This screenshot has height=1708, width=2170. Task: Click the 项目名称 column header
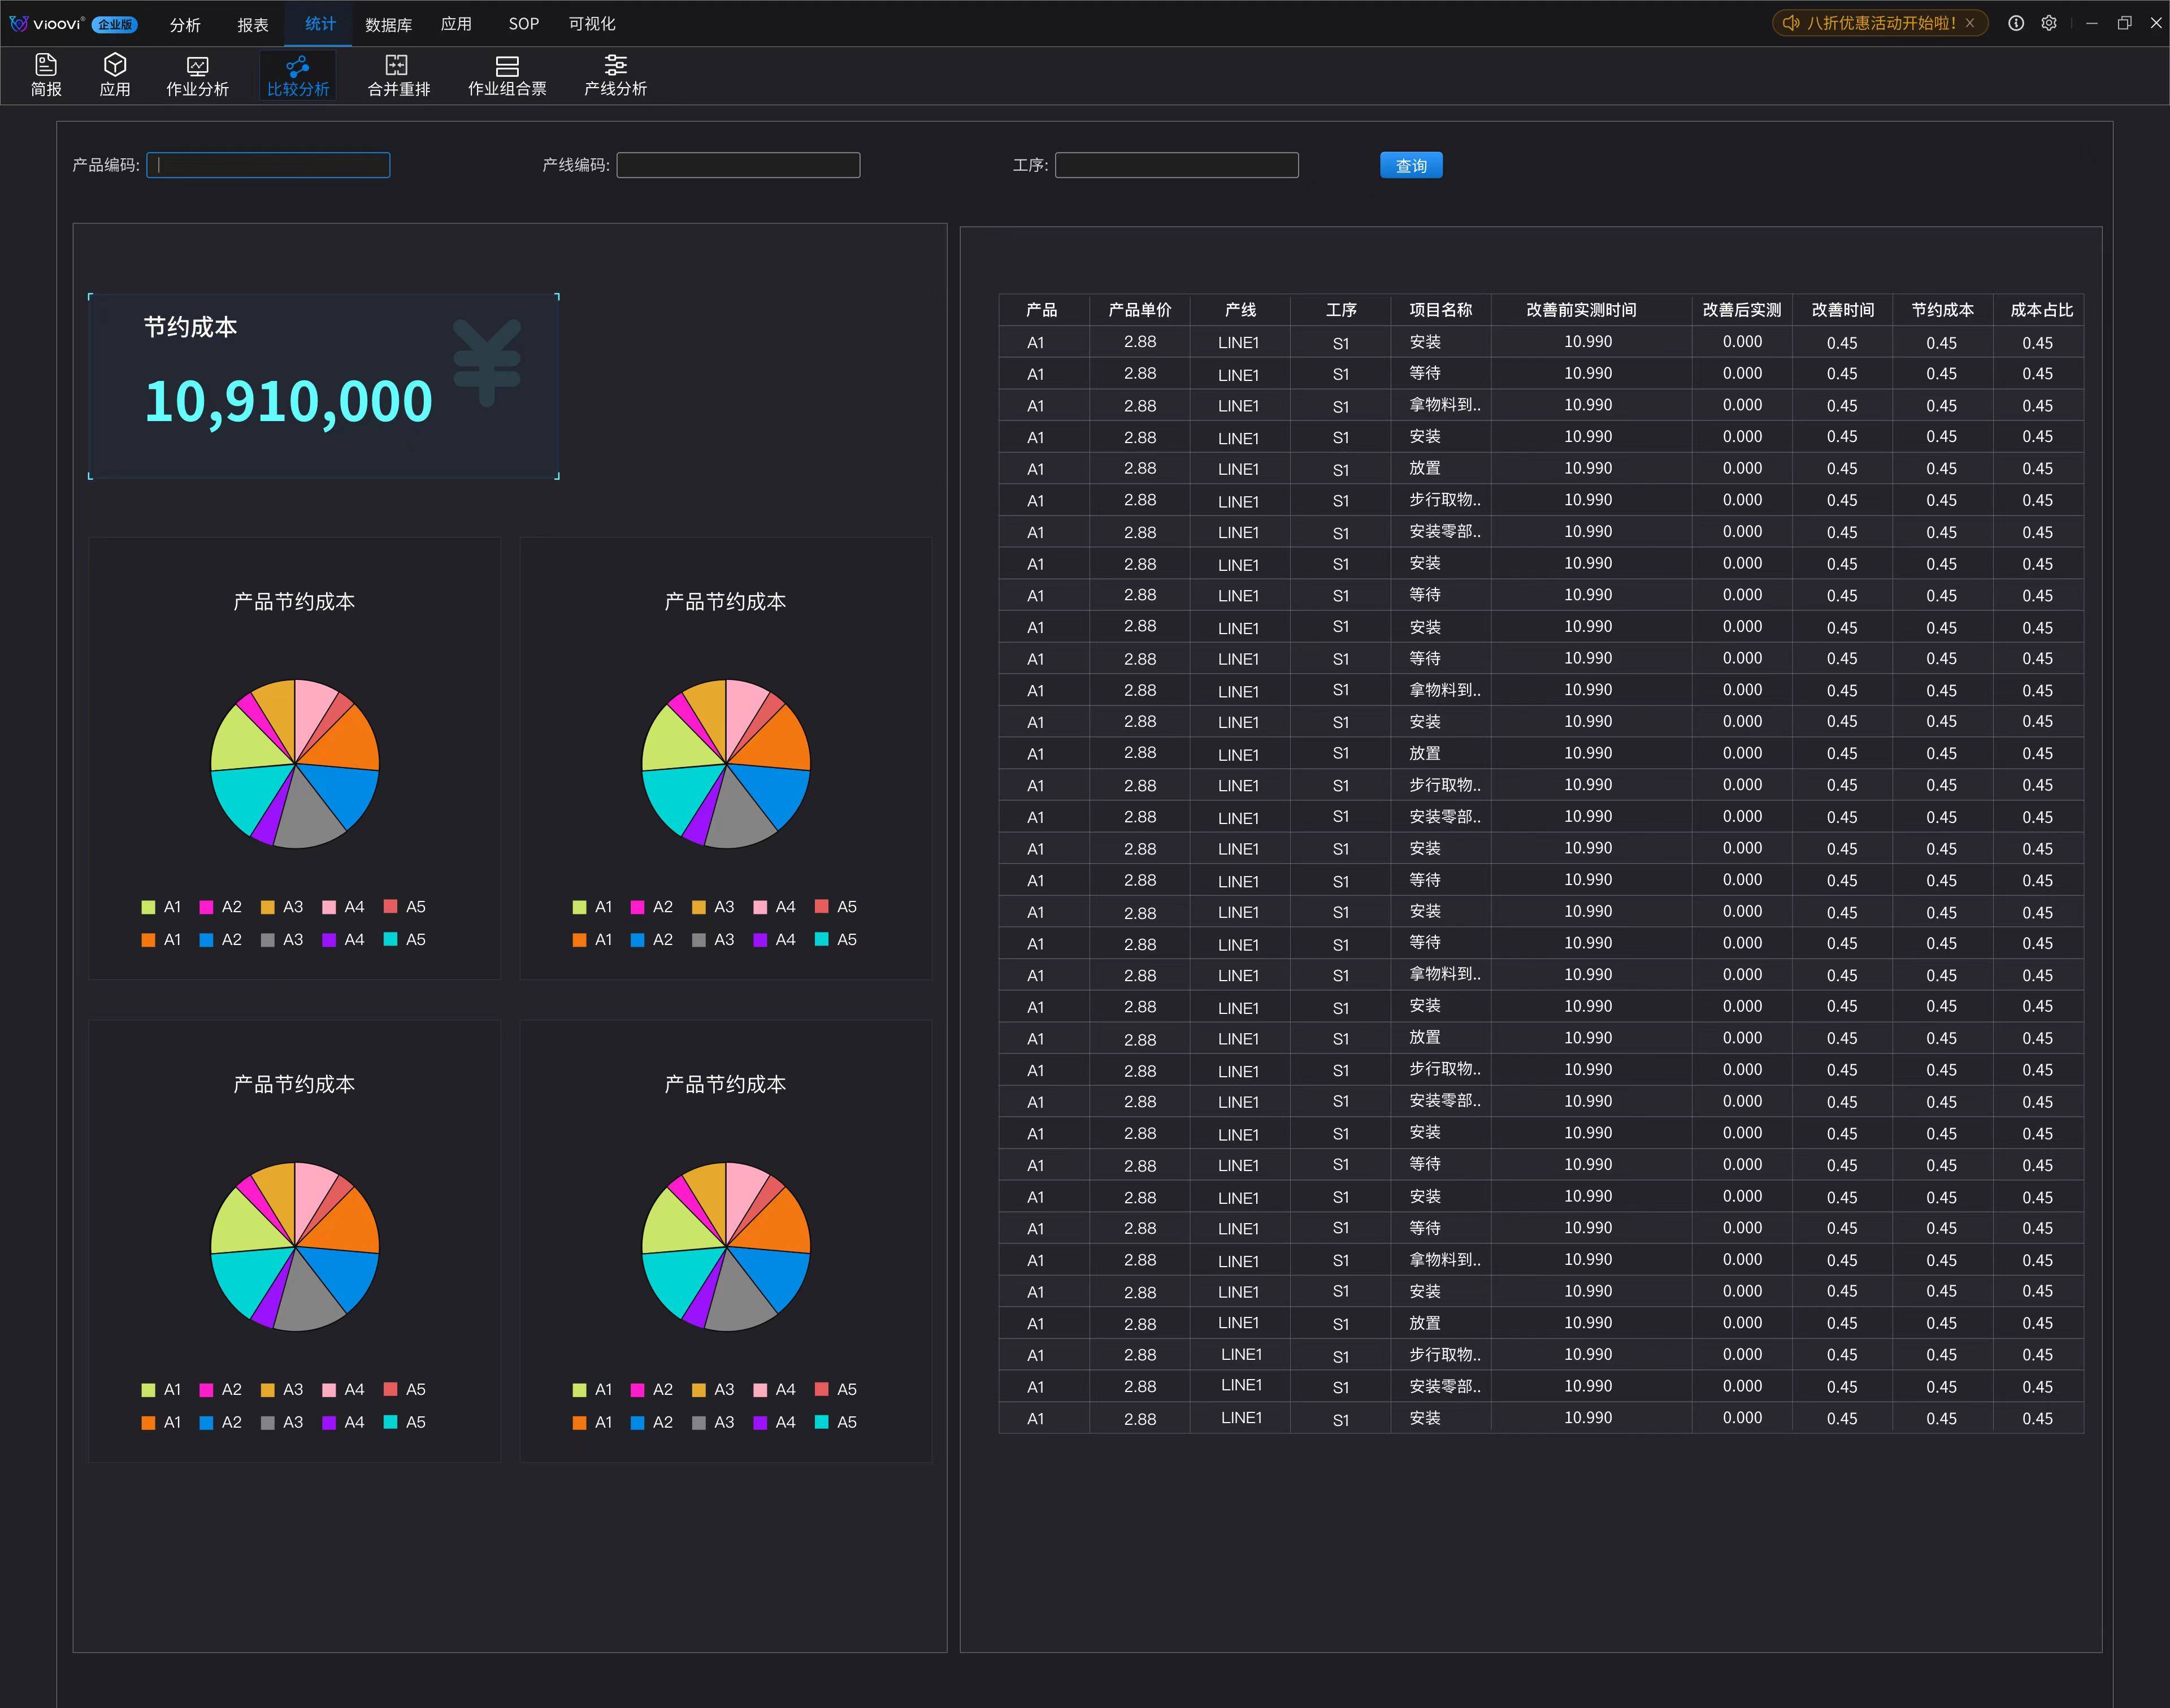tap(1441, 310)
